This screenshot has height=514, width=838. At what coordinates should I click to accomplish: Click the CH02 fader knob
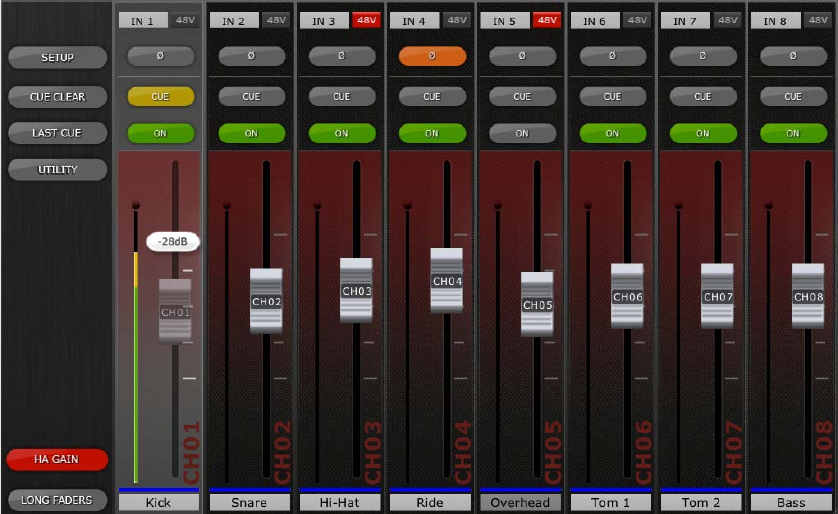pos(266,301)
